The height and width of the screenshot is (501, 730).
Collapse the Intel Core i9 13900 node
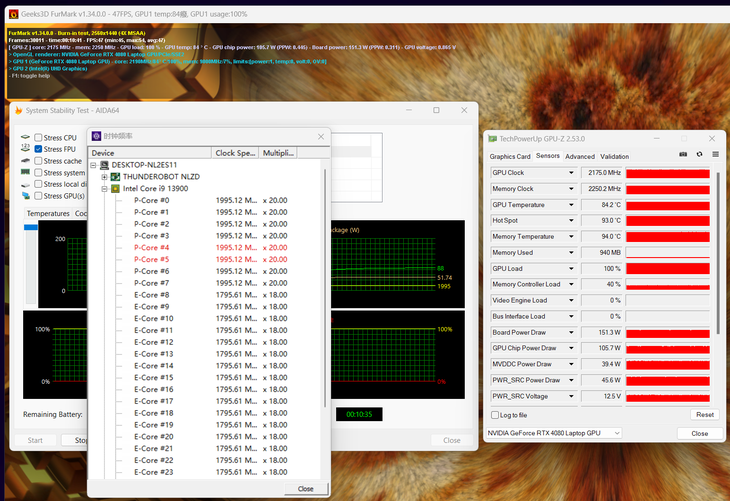click(104, 189)
